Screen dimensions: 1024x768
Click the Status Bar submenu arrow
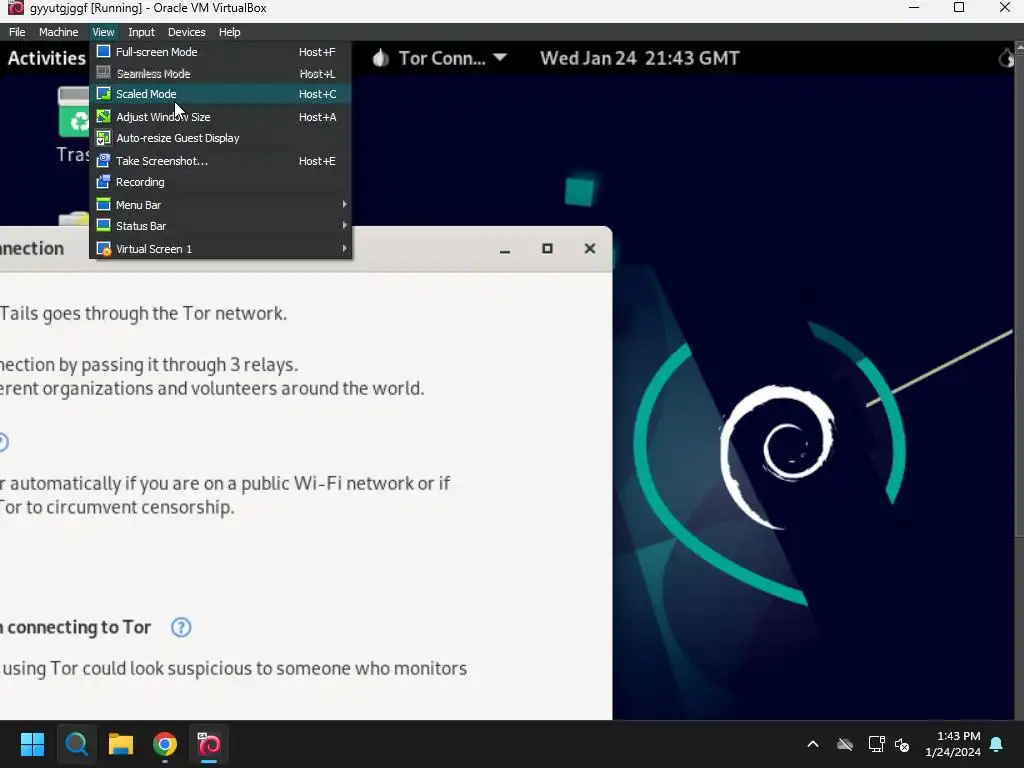point(344,225)
